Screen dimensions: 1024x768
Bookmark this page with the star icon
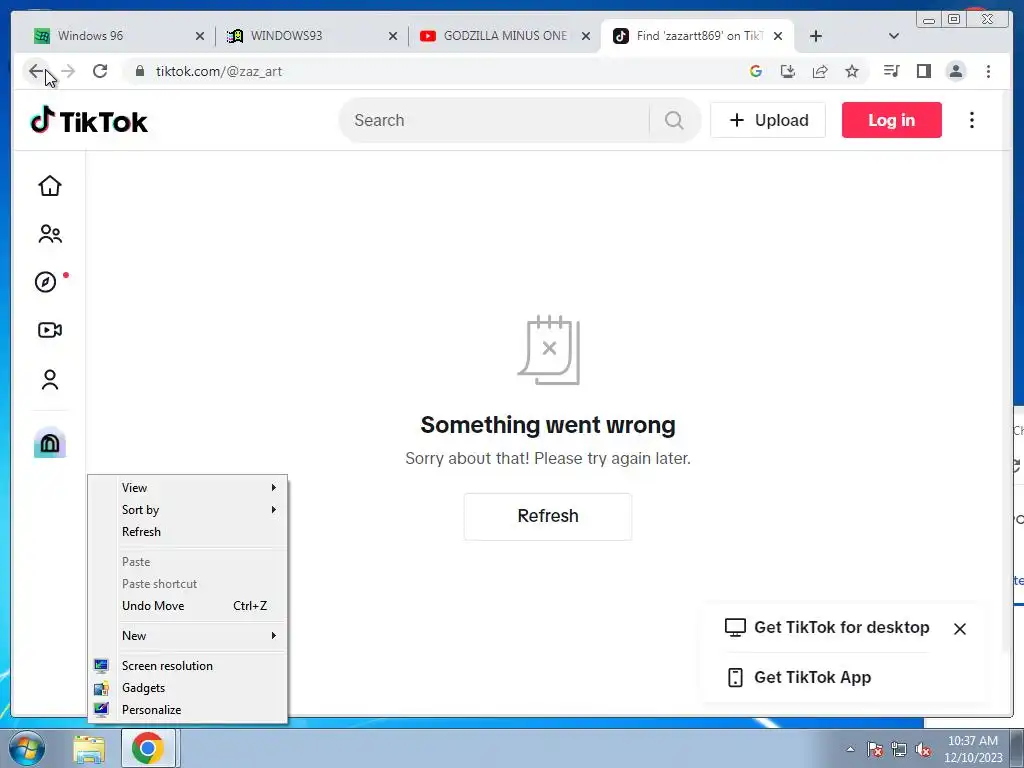click(852, 71)
